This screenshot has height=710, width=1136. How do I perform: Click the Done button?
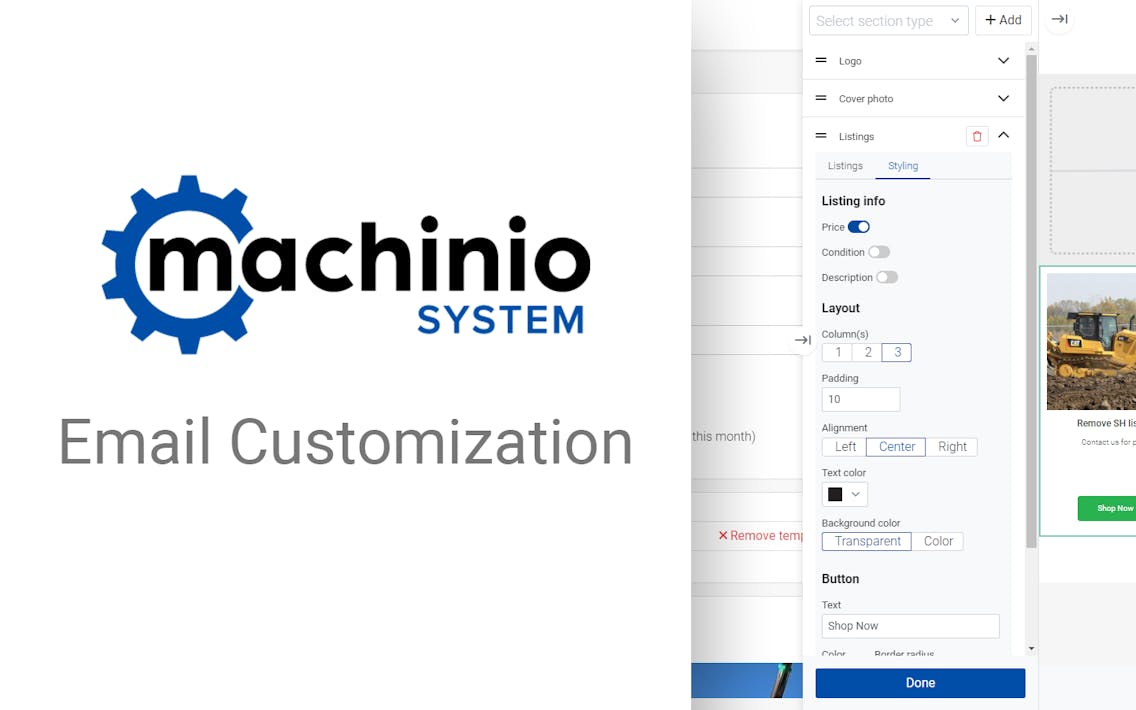(920, 683)
